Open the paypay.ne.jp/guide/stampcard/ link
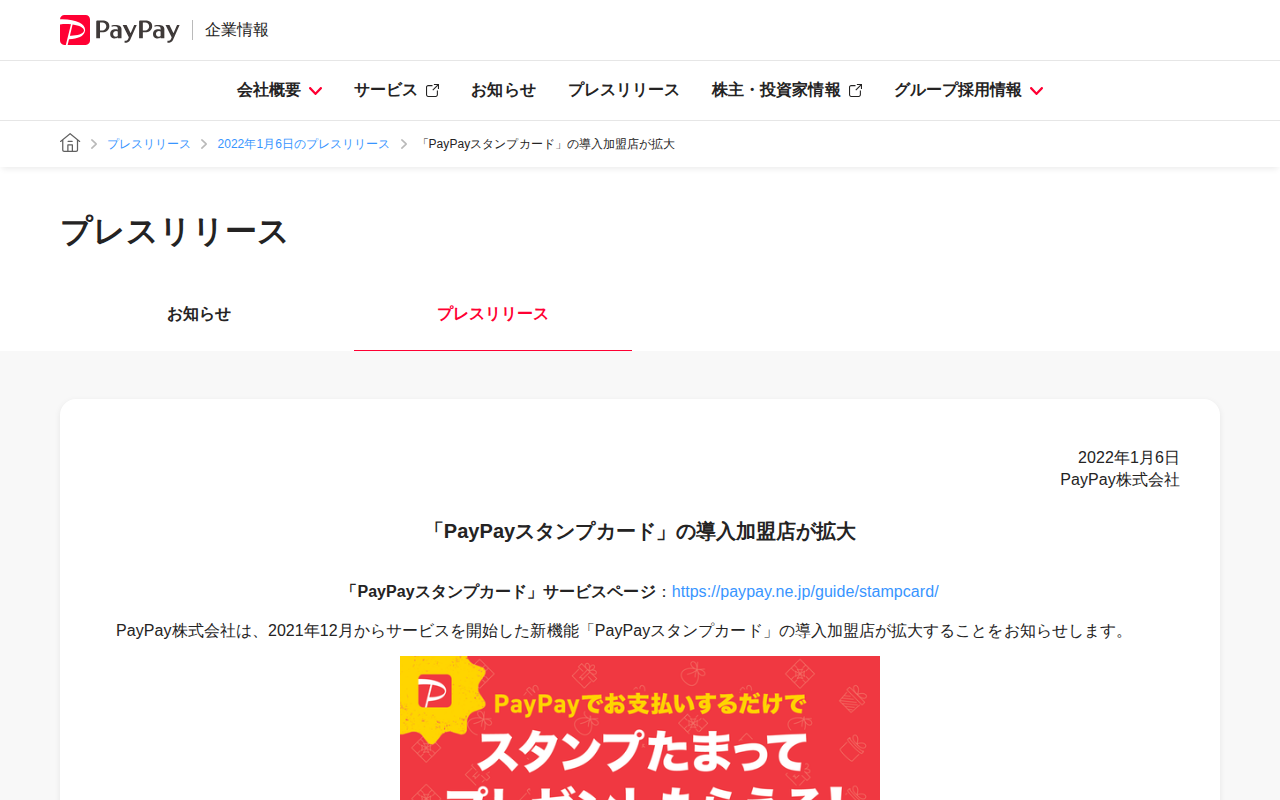Image resolution: width=1280 pixels, height=800 pixels. (x=805, y=591)
